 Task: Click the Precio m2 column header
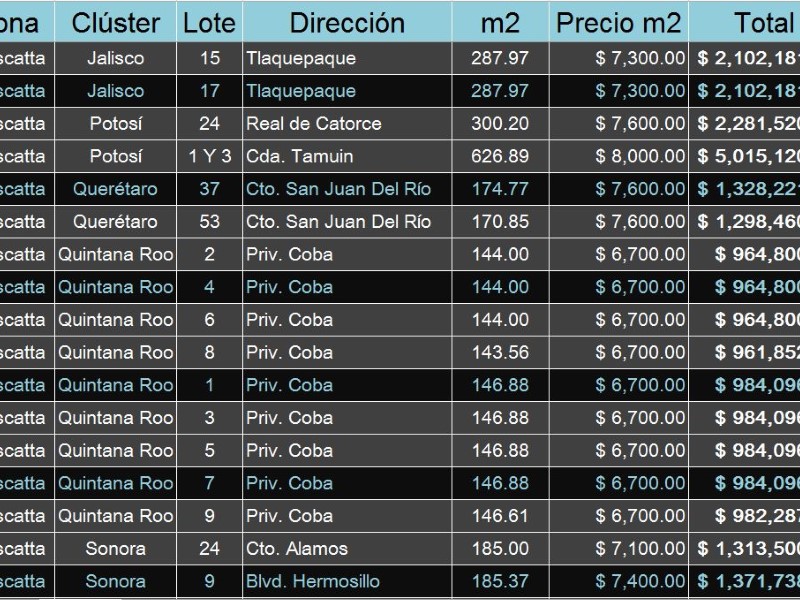(x=619, y=22)
